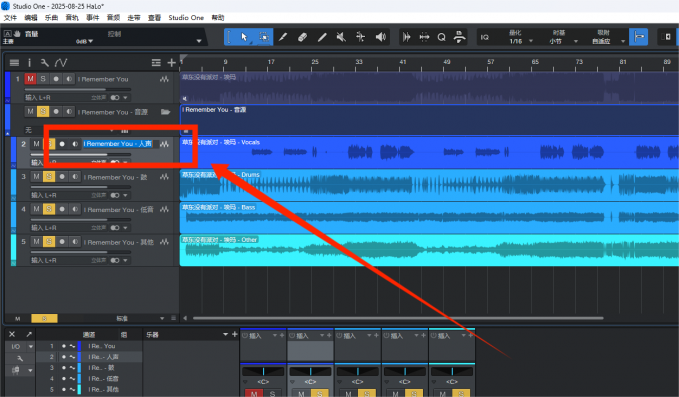679x397 pixels.
Task: Enable monitor on track 4
Action: [x=75, y=209]
